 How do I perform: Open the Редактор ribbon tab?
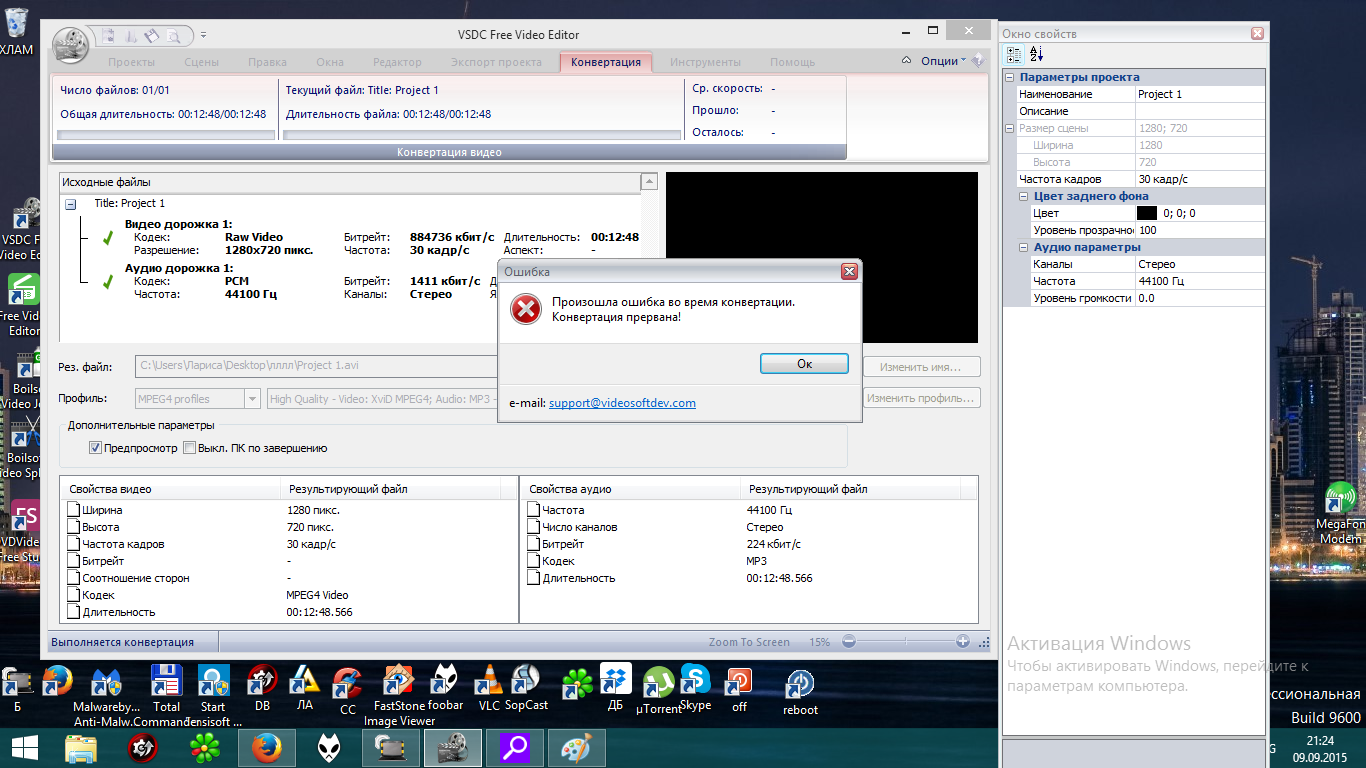[x=396, y=62]
